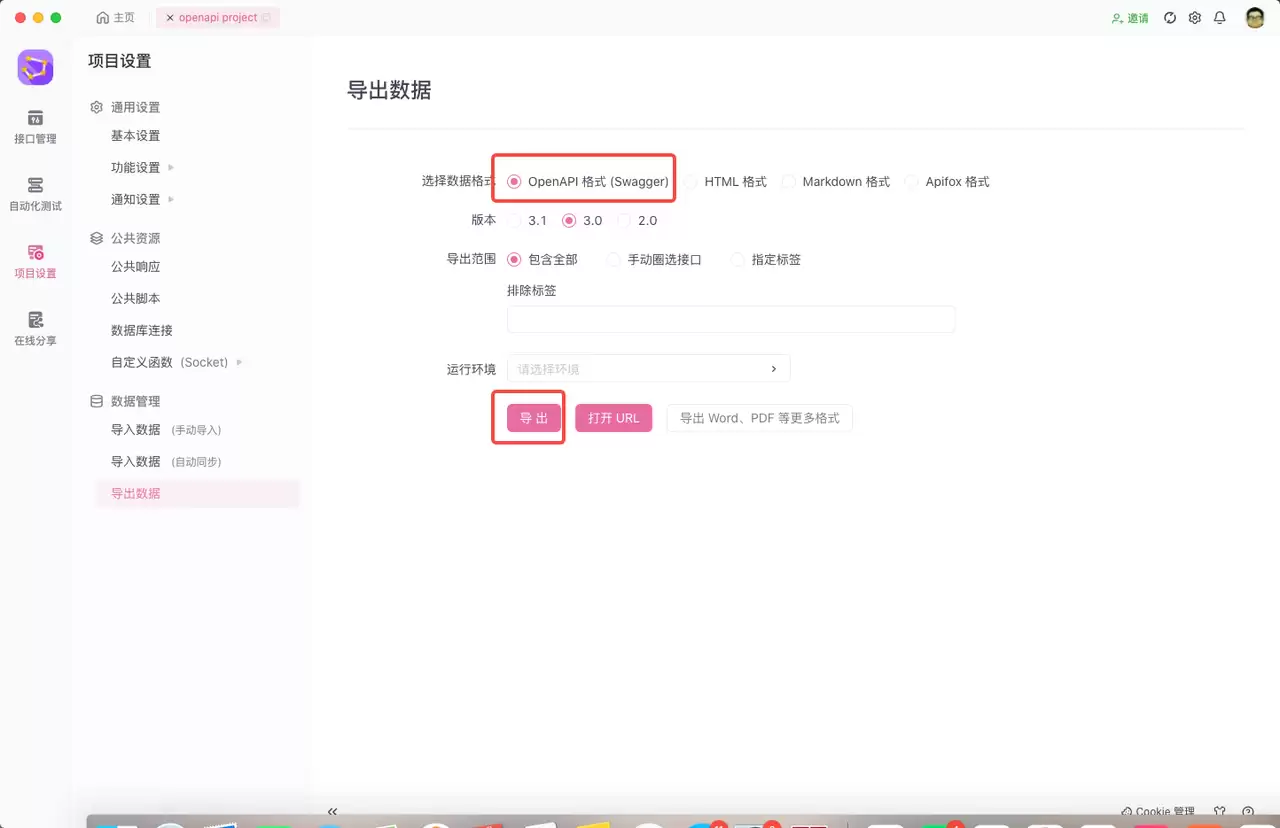The height and width of the screenshot is (828, 1280).
Task: Select HTML 格式 radio option
Action: click(726, 182)
